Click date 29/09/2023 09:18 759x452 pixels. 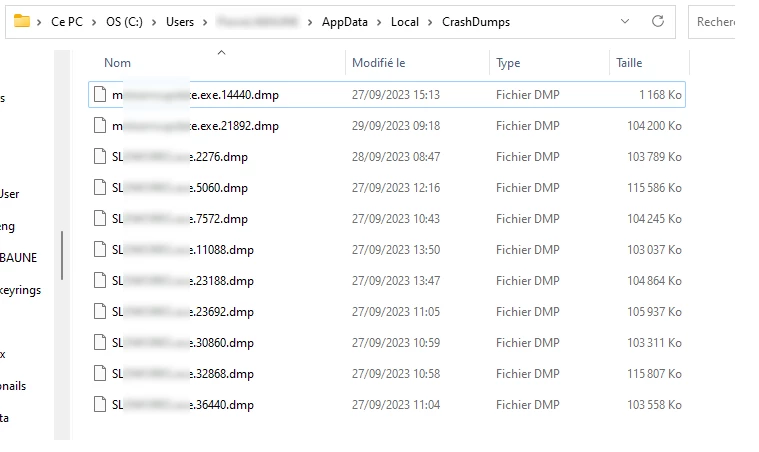coord(396,126)
